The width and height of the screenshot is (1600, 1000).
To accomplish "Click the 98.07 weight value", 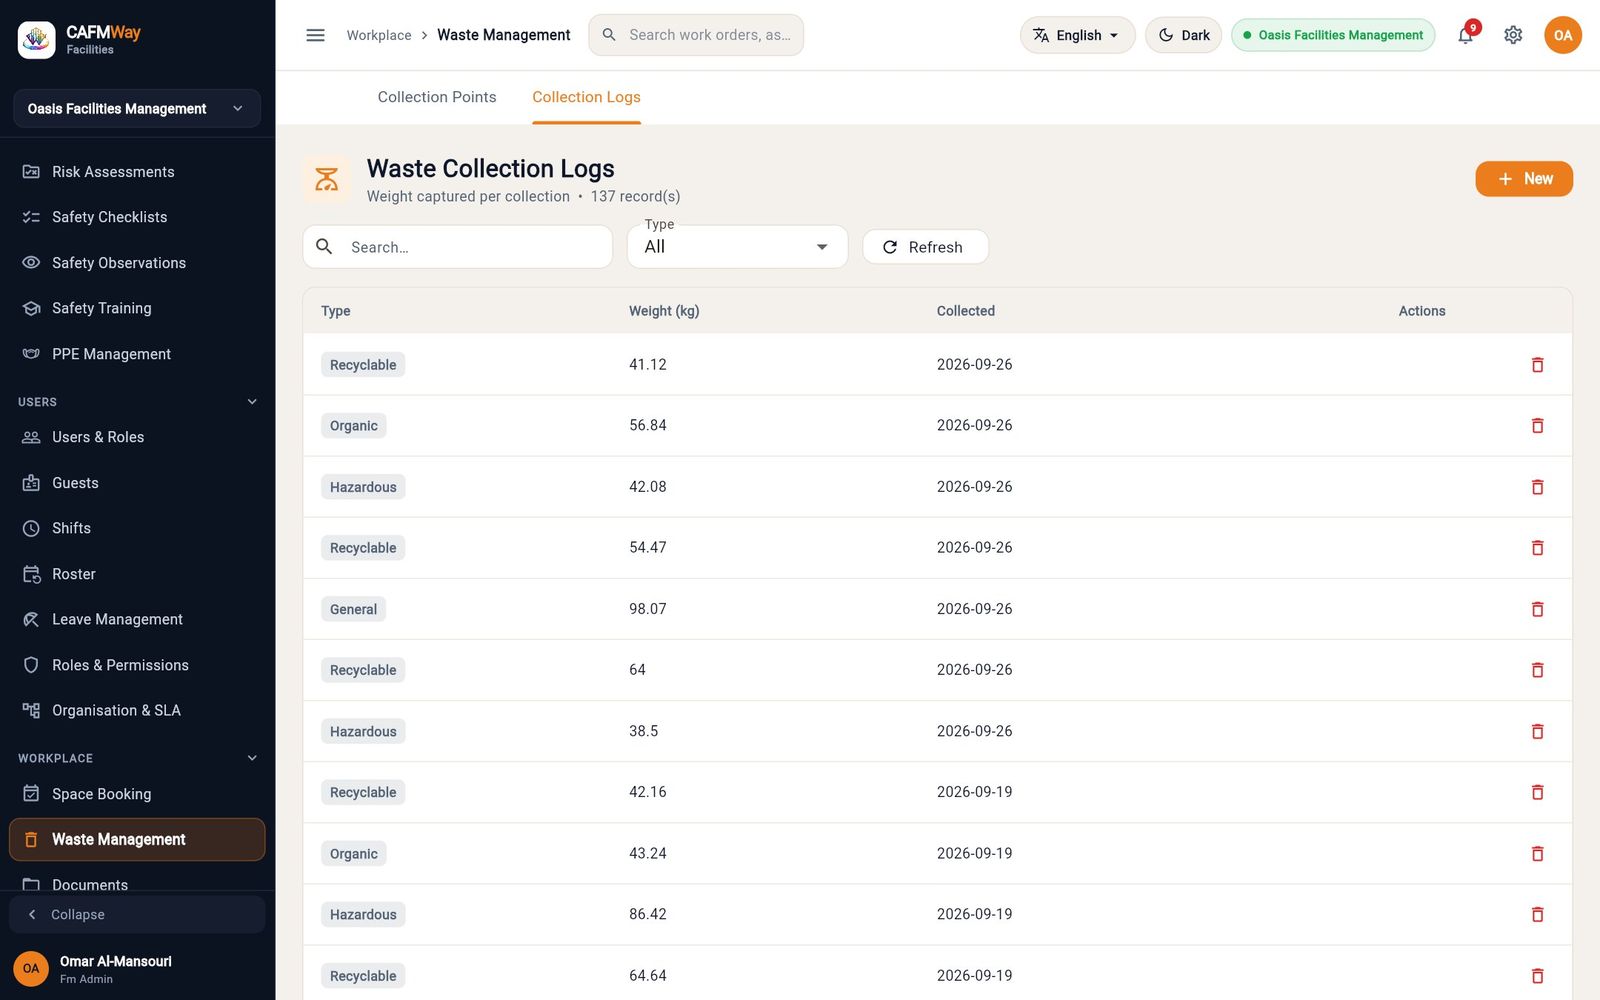I will tap(647, 609).
